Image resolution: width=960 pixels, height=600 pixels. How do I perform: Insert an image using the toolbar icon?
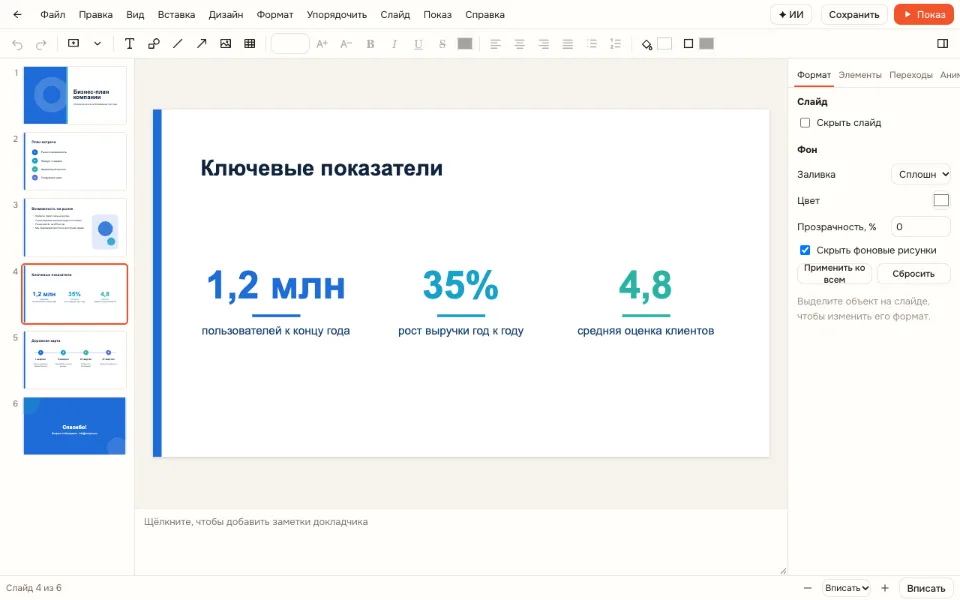coord(225,43)
